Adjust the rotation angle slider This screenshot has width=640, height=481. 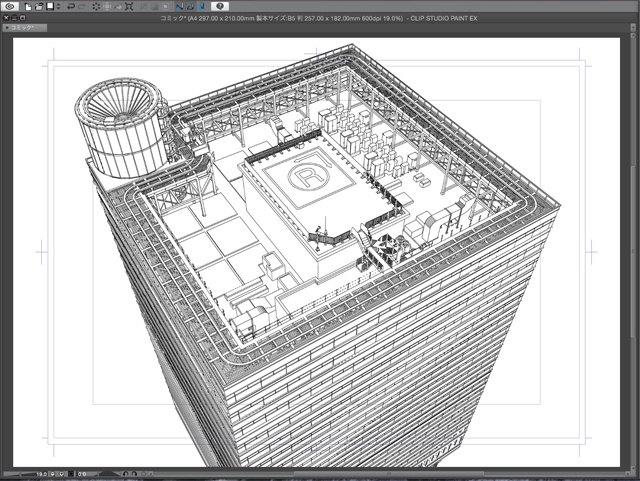point(107,474)
